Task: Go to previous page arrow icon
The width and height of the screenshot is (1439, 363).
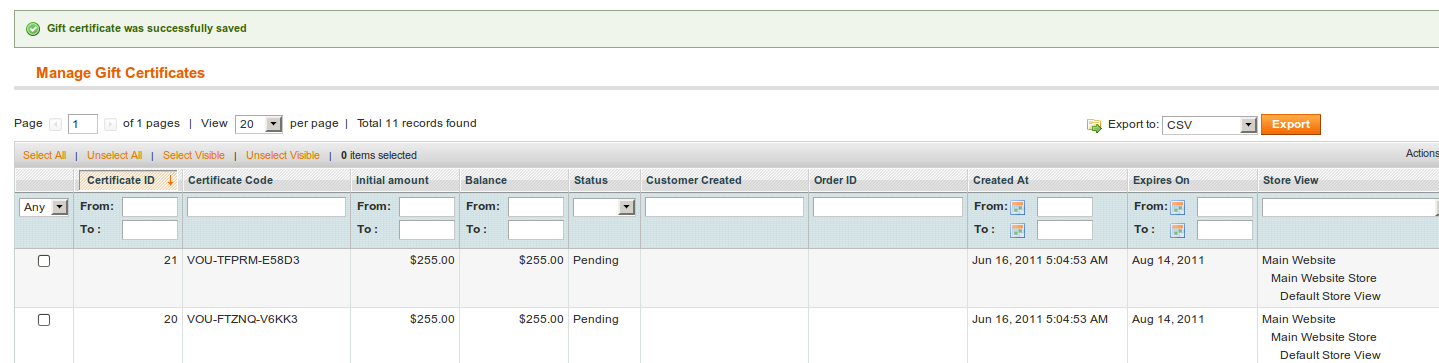Action: click(x=56, y=125)
